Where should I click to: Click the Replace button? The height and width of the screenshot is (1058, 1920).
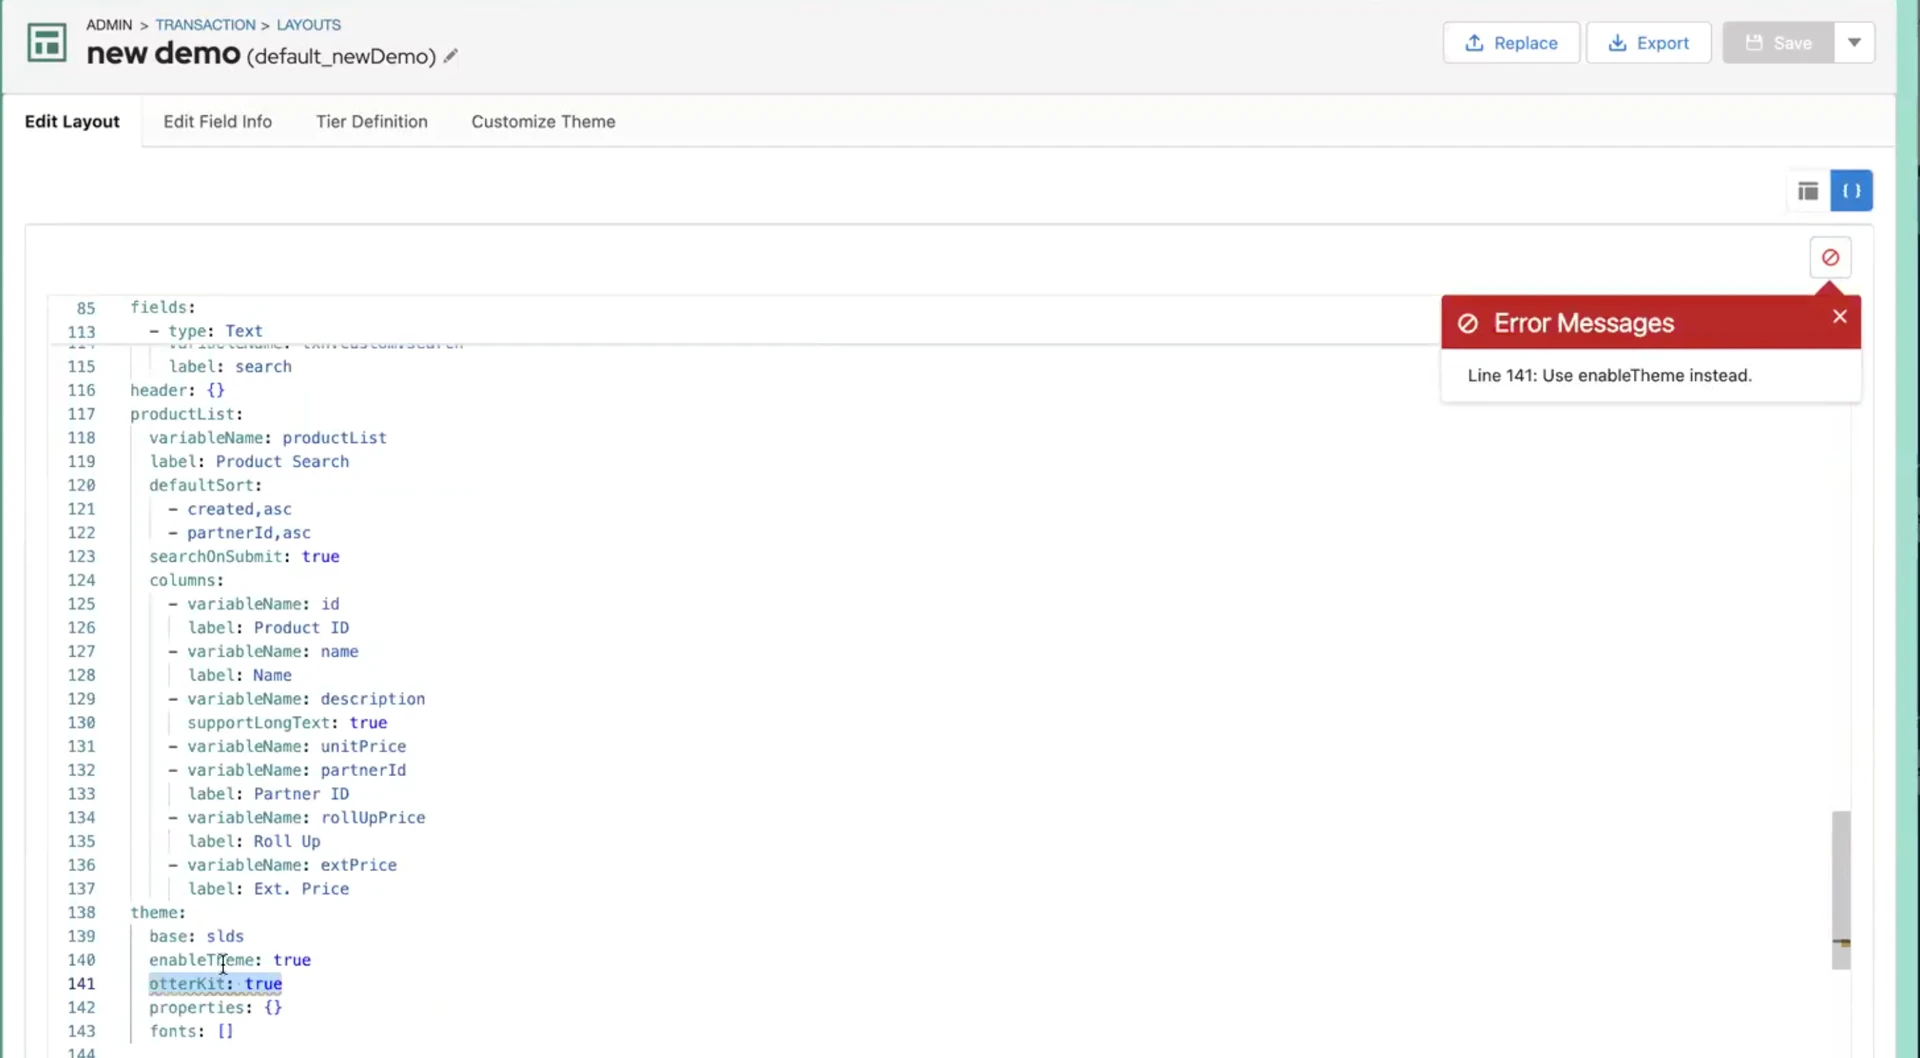[x=1511, y=43]
